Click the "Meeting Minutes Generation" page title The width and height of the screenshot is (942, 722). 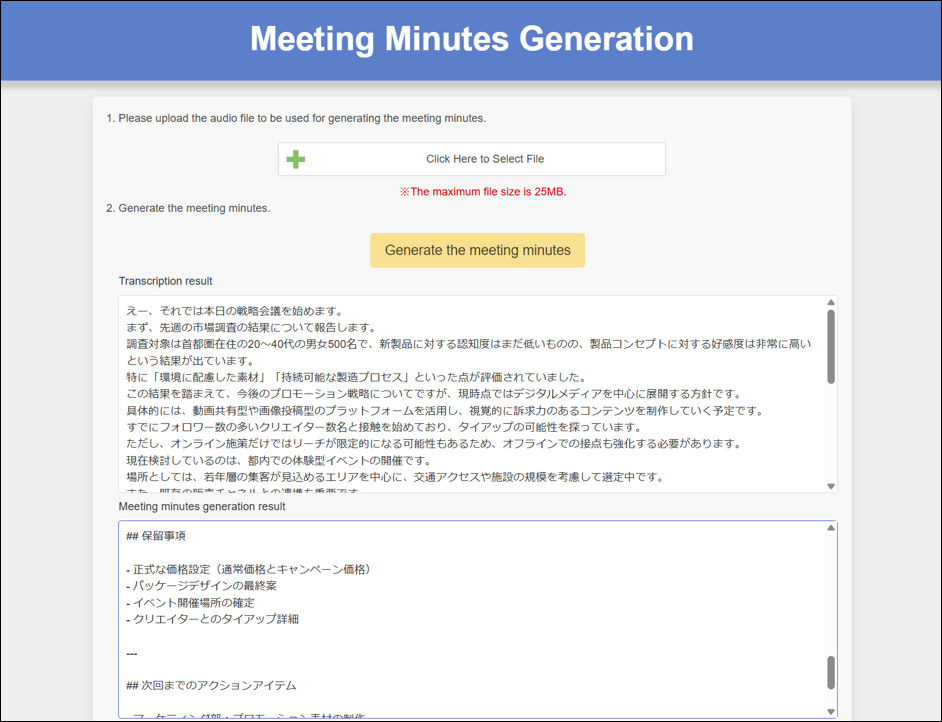pyautogui.click(x=471, y=39)
